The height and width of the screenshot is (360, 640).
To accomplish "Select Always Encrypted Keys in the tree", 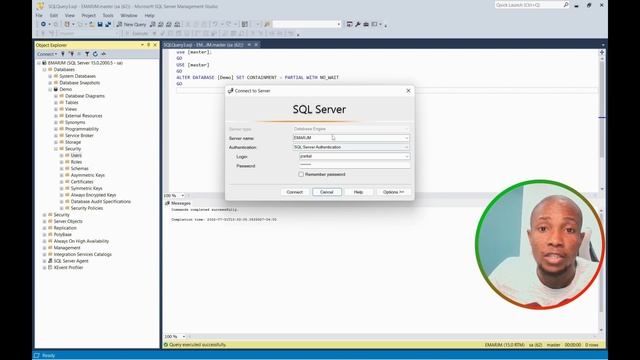I will [93, 195].
